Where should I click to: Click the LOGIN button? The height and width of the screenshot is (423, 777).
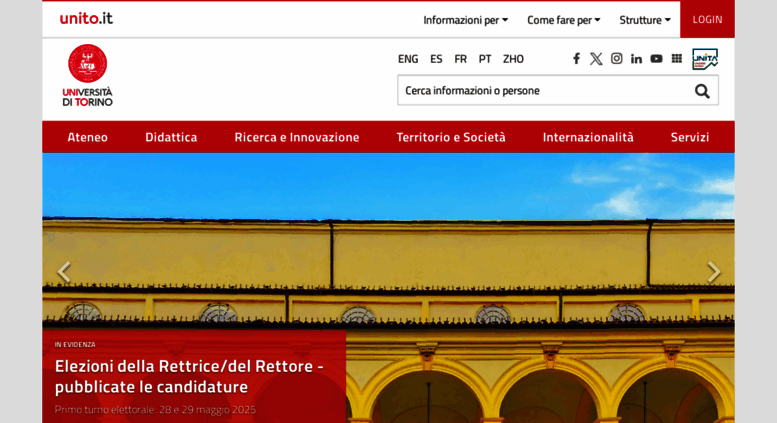click(x=707, y=19)
